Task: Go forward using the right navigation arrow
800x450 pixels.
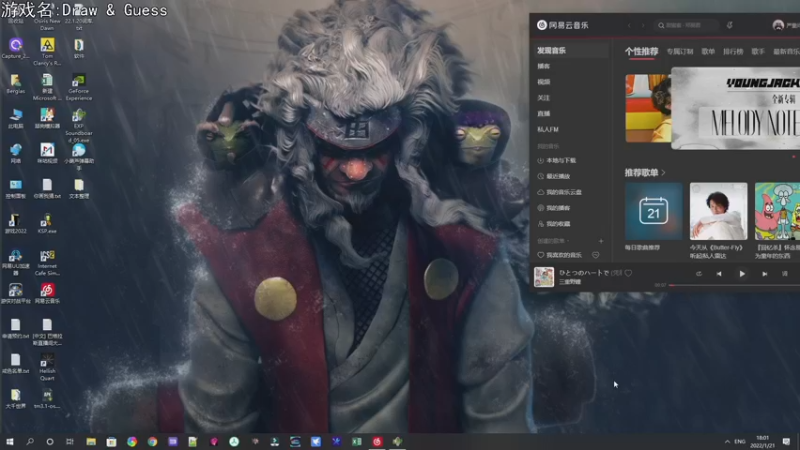Action: point(643,25)
